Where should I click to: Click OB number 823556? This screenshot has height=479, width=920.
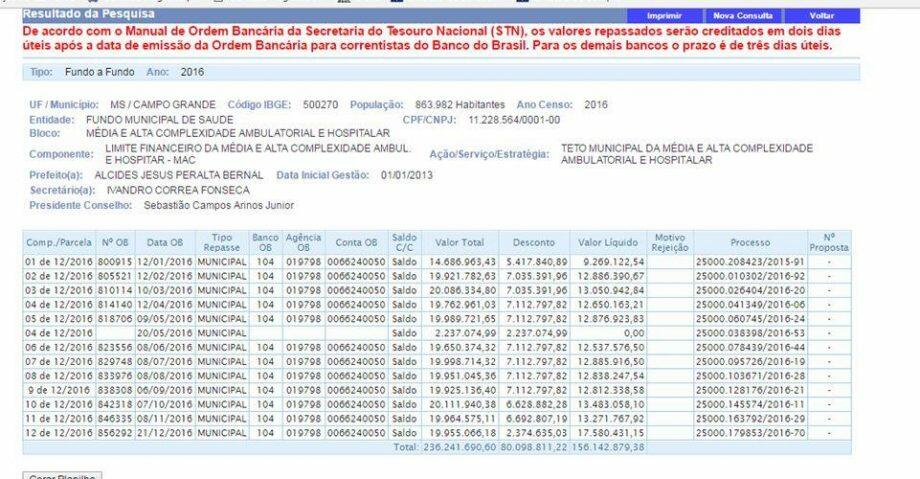click(x=115, y=348)
